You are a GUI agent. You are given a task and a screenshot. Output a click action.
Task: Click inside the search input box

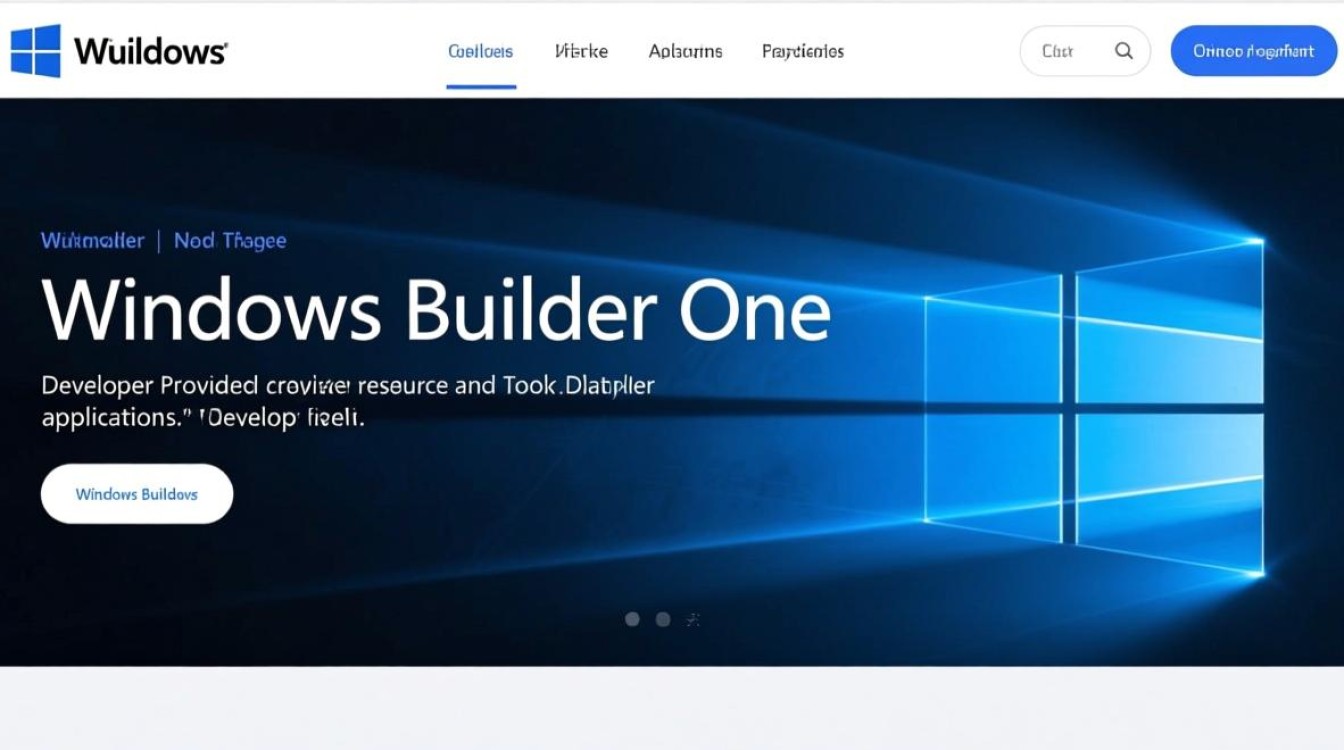click(x=1060, y=50)
